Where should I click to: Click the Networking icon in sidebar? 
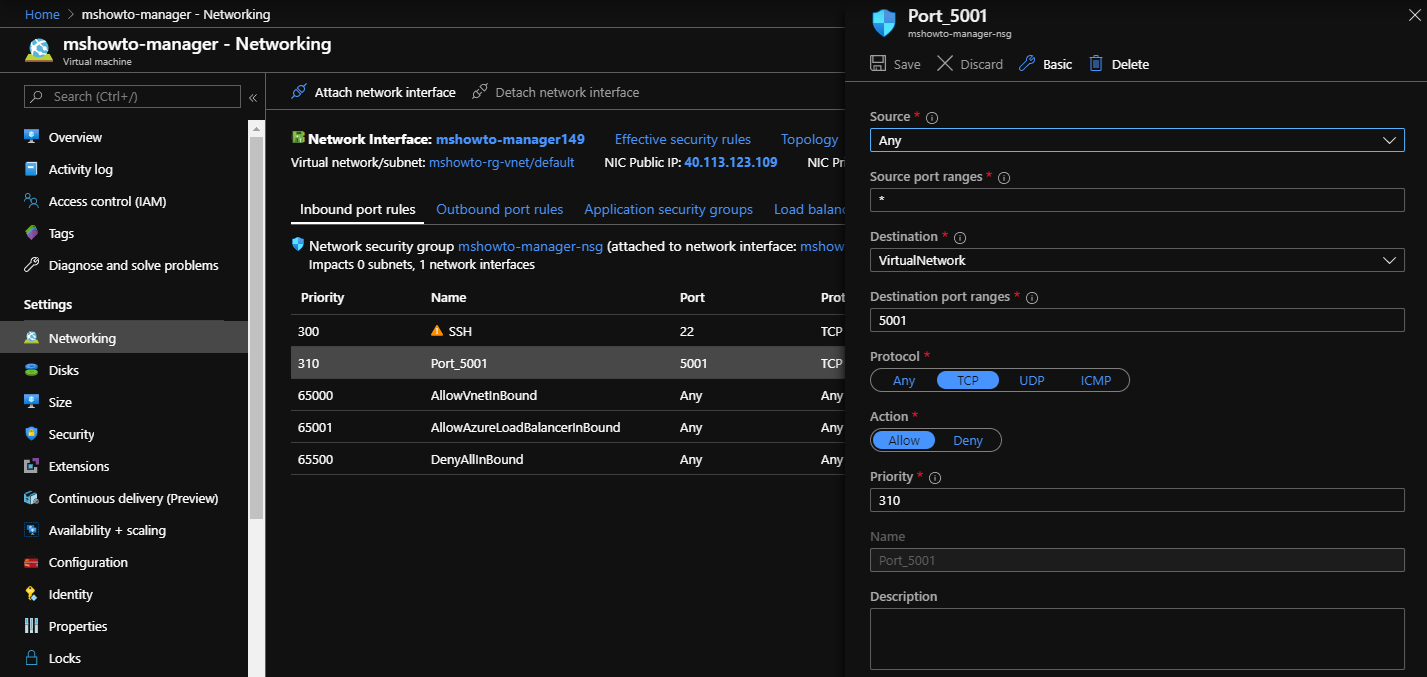click(x=31, y=338)
